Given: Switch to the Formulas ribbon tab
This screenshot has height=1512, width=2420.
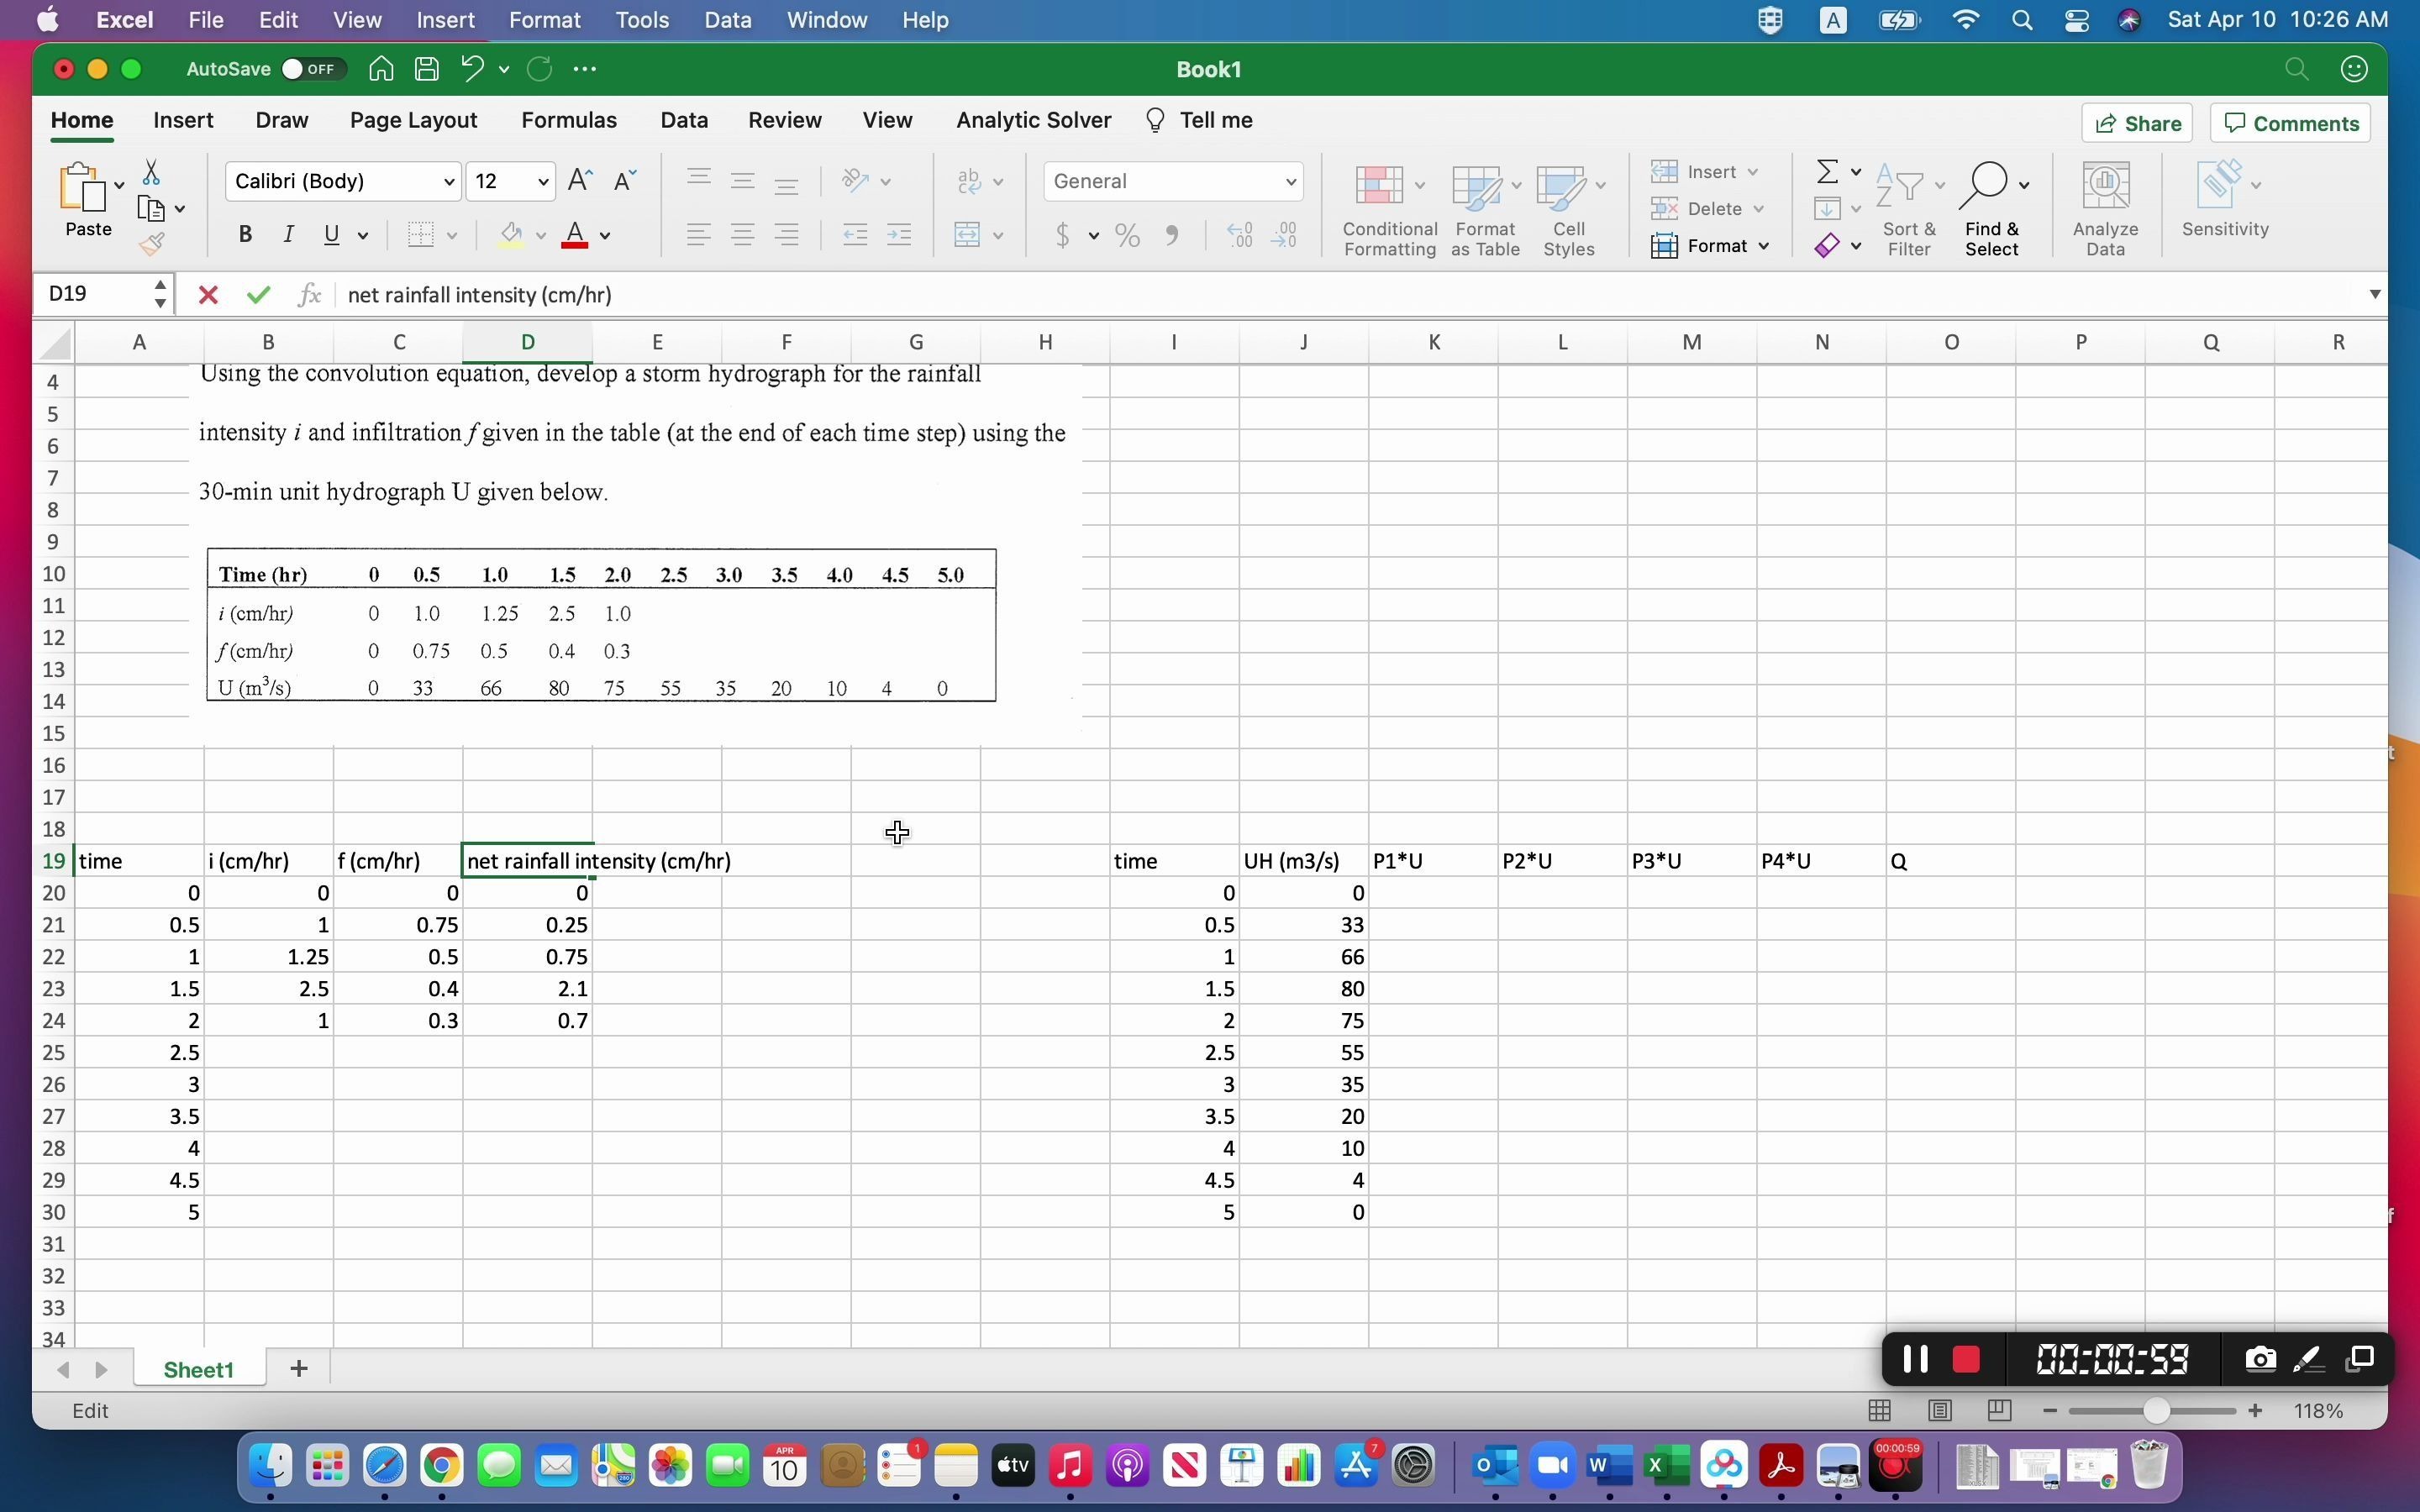Looking at the screenshot, I should (x=570, y=120).
